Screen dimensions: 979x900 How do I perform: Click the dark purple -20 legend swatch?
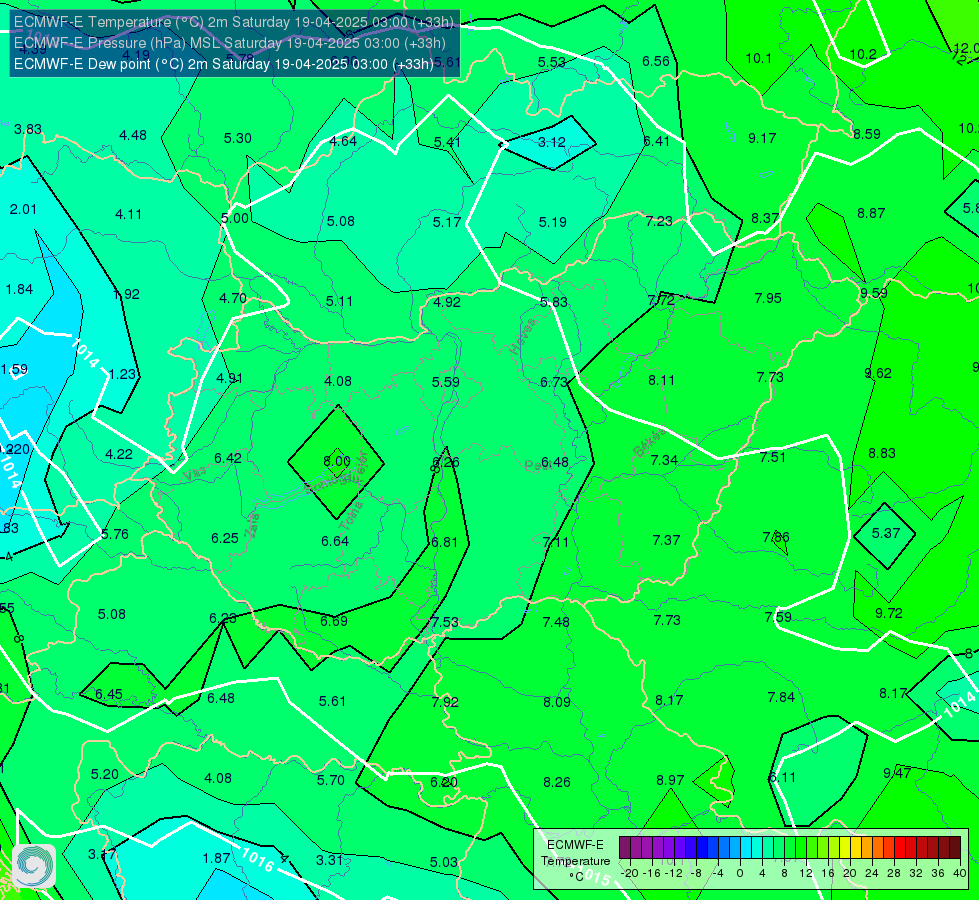pyautogui.click(x=625, y=848)
